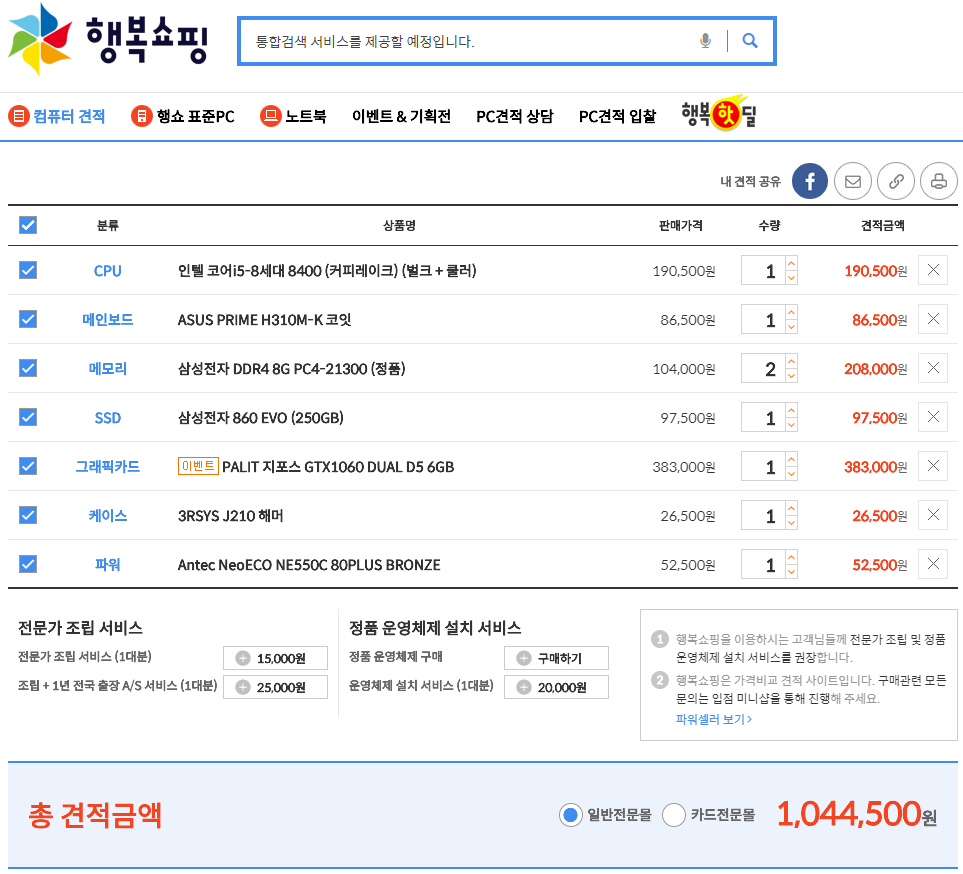Open the PC견적 입찰 menu

pos(617,116)
